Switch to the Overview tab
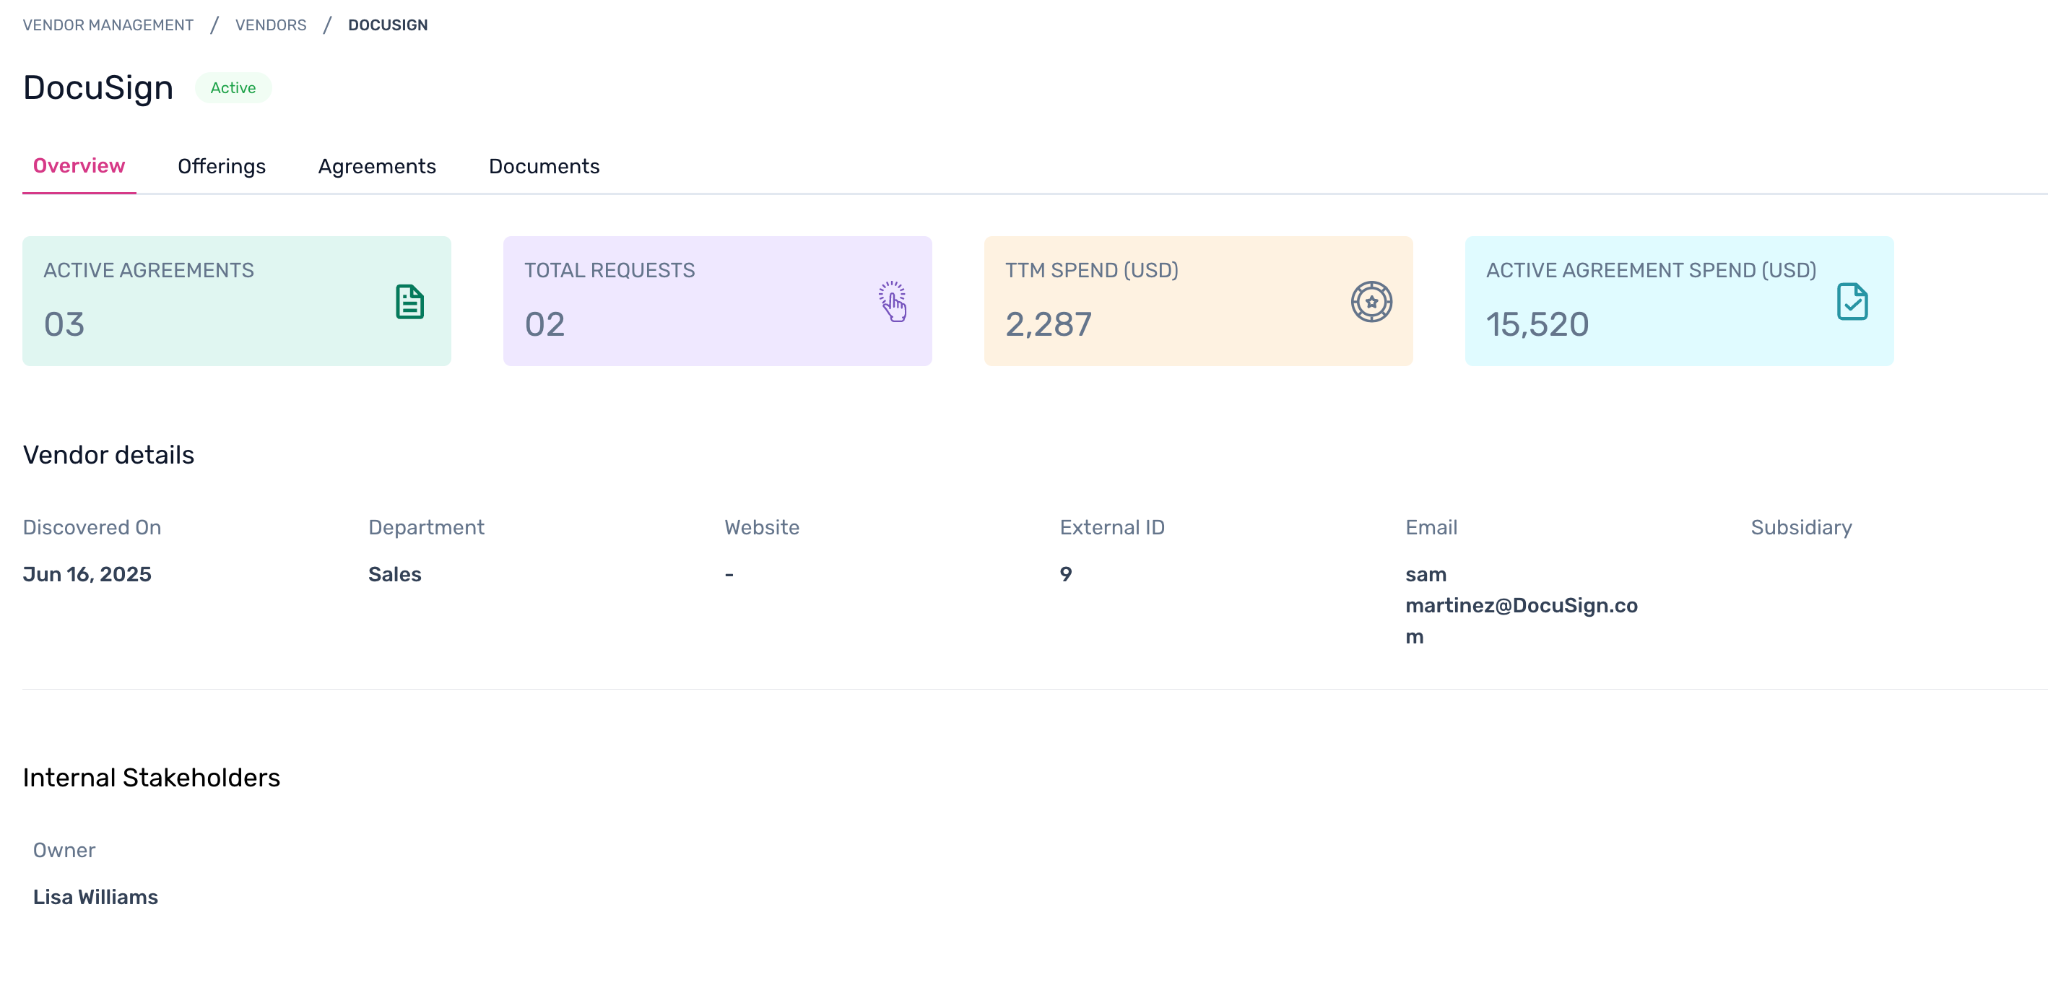The image size is (2048, 981). pos(79,166)
